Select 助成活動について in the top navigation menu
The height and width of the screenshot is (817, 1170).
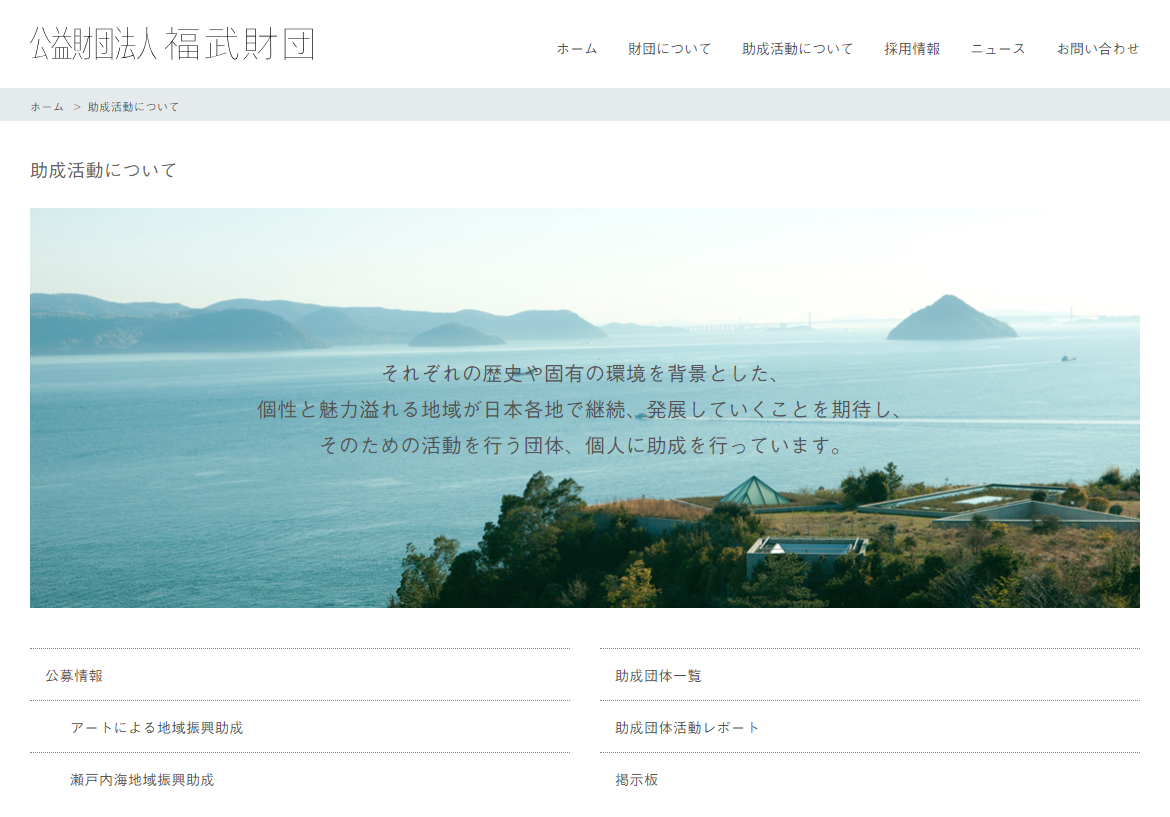click(797, 49)
